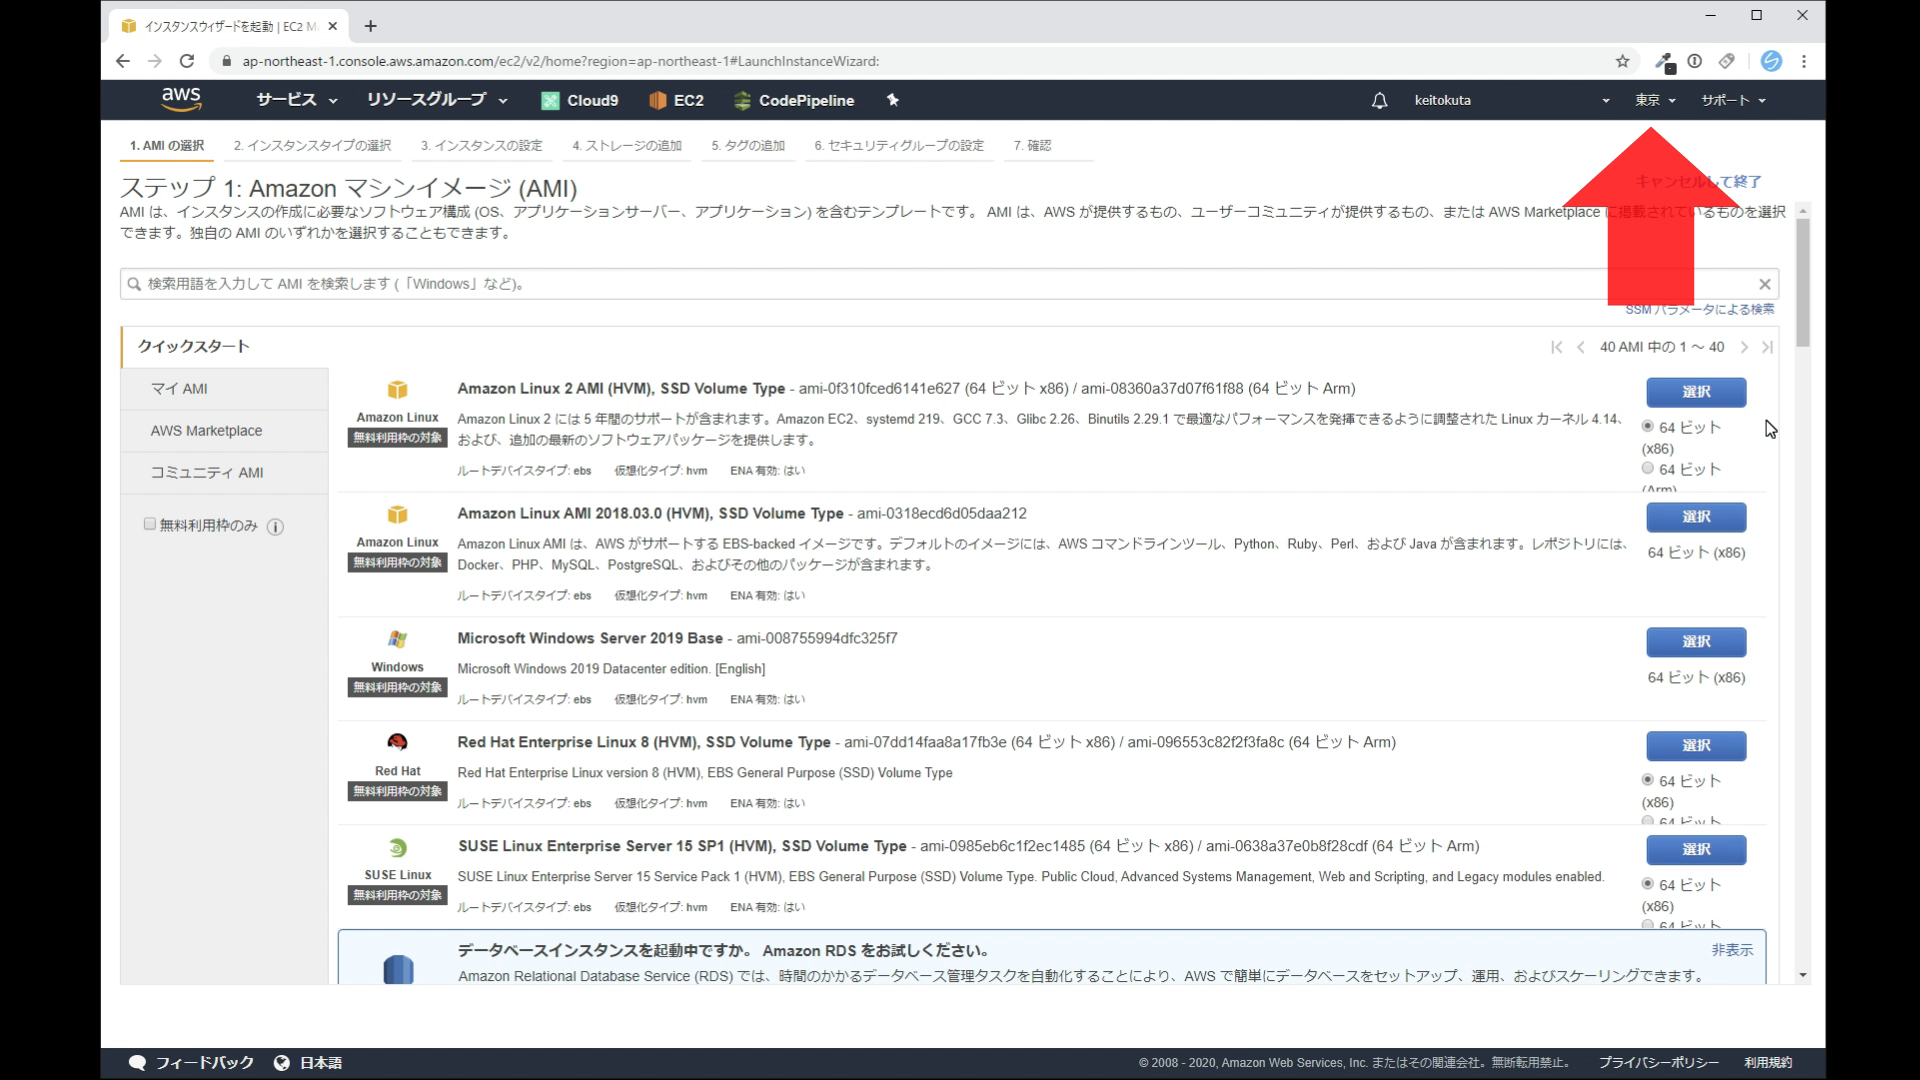Click the free tier info icon

click(275, 526)
